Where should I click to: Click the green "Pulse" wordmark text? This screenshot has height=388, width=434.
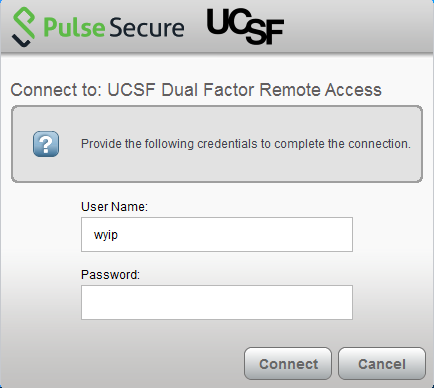click(74, 27)
